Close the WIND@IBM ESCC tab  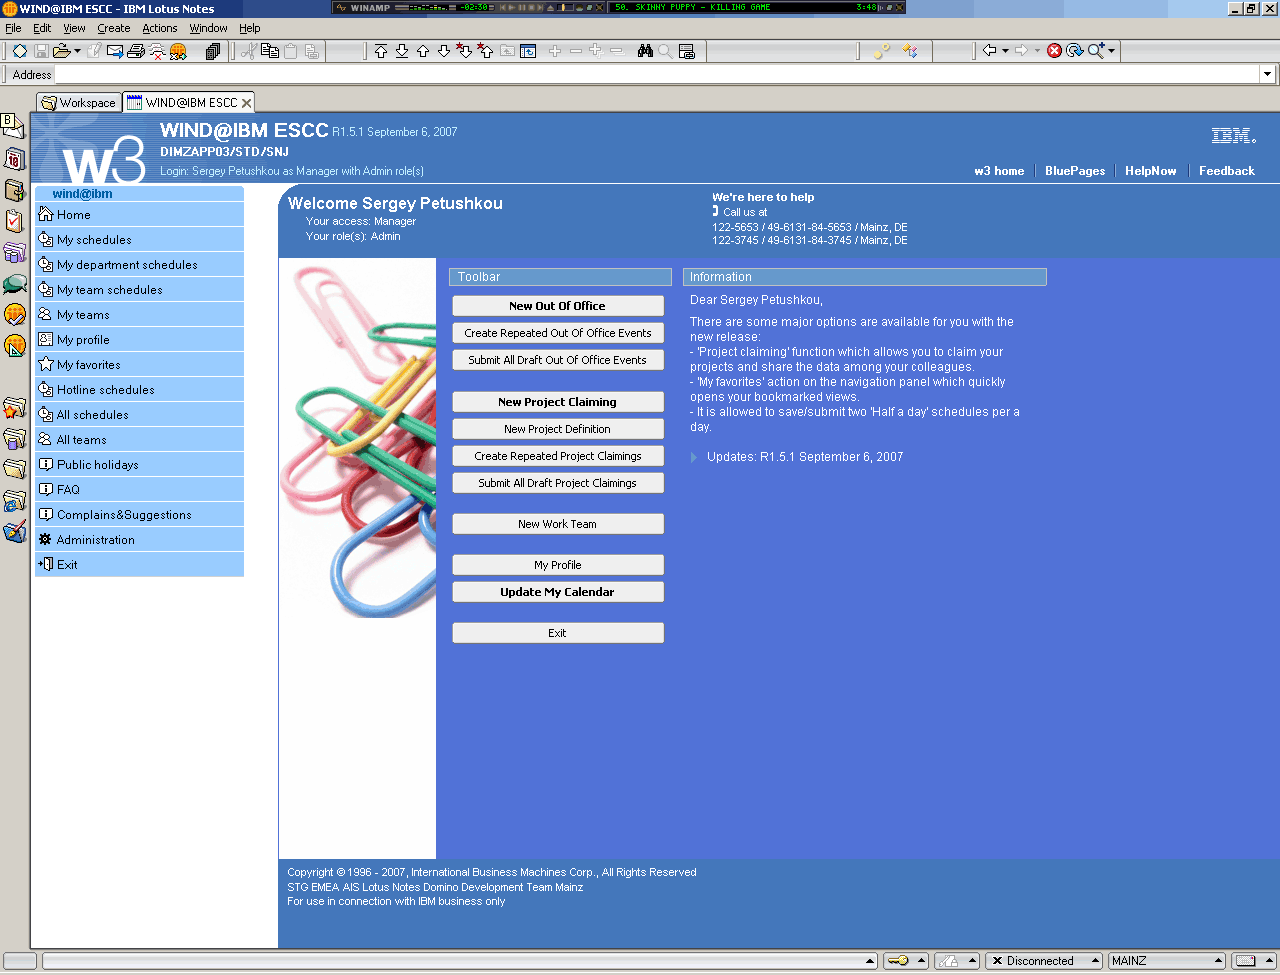(x=246, y=103)
